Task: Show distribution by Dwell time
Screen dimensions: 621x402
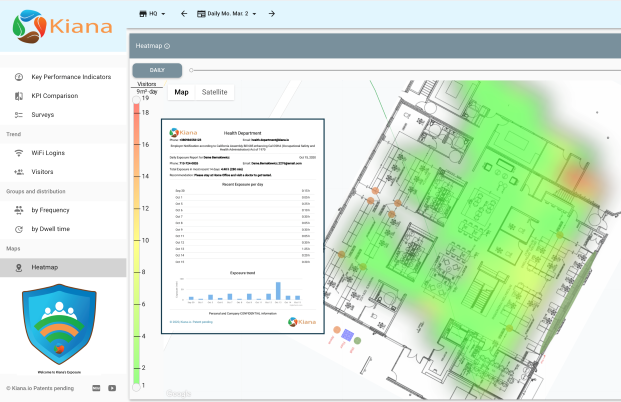Action: click(x=65, y=229)
